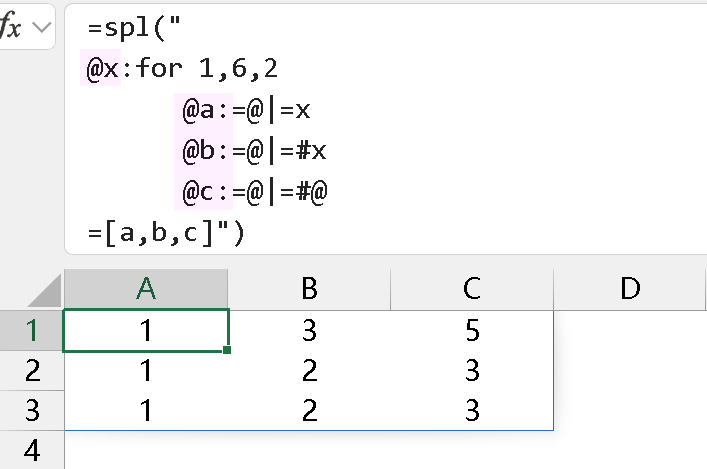Click the empty cell A4
Screen dimensions: 707x469
[146, 450]
